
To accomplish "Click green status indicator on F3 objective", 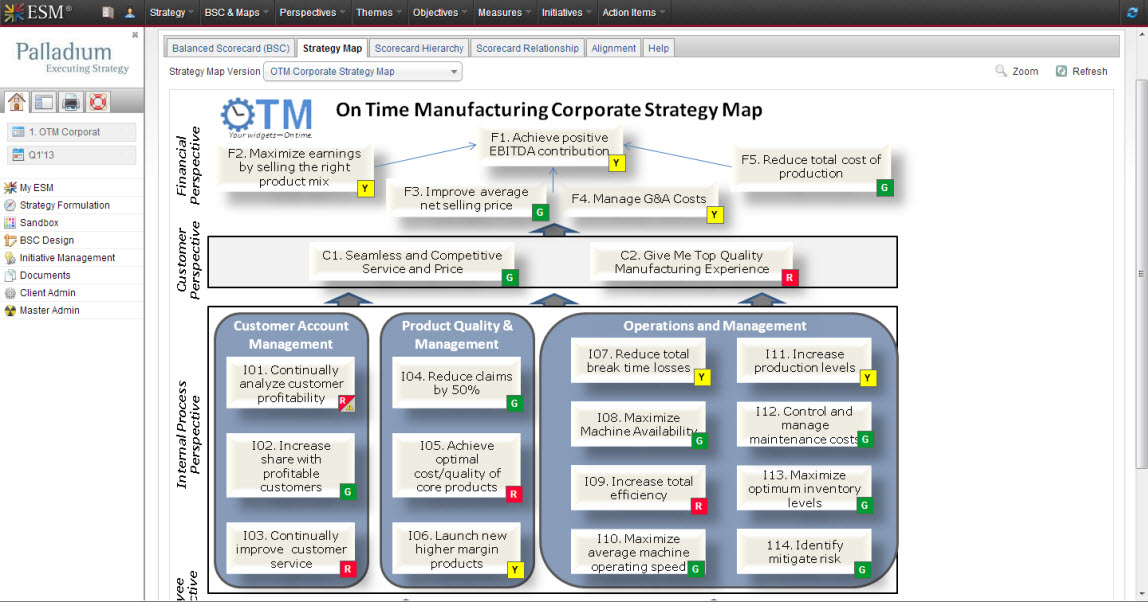I will pyautogui.click(x=540, y=212).
